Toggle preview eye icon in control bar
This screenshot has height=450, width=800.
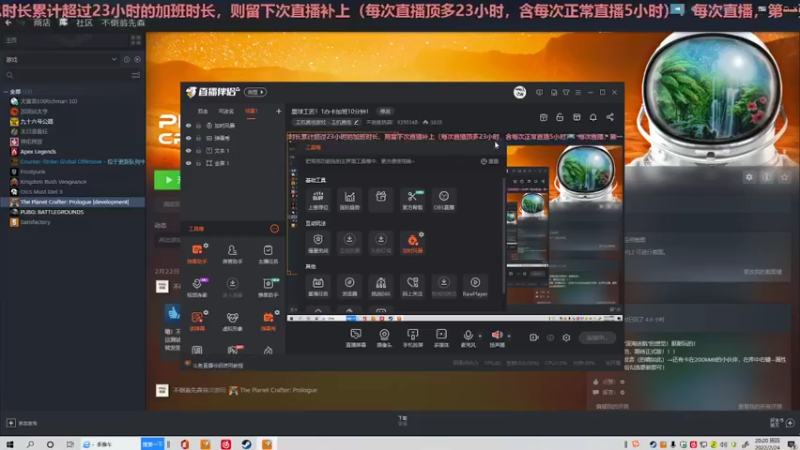pos(550,338)
